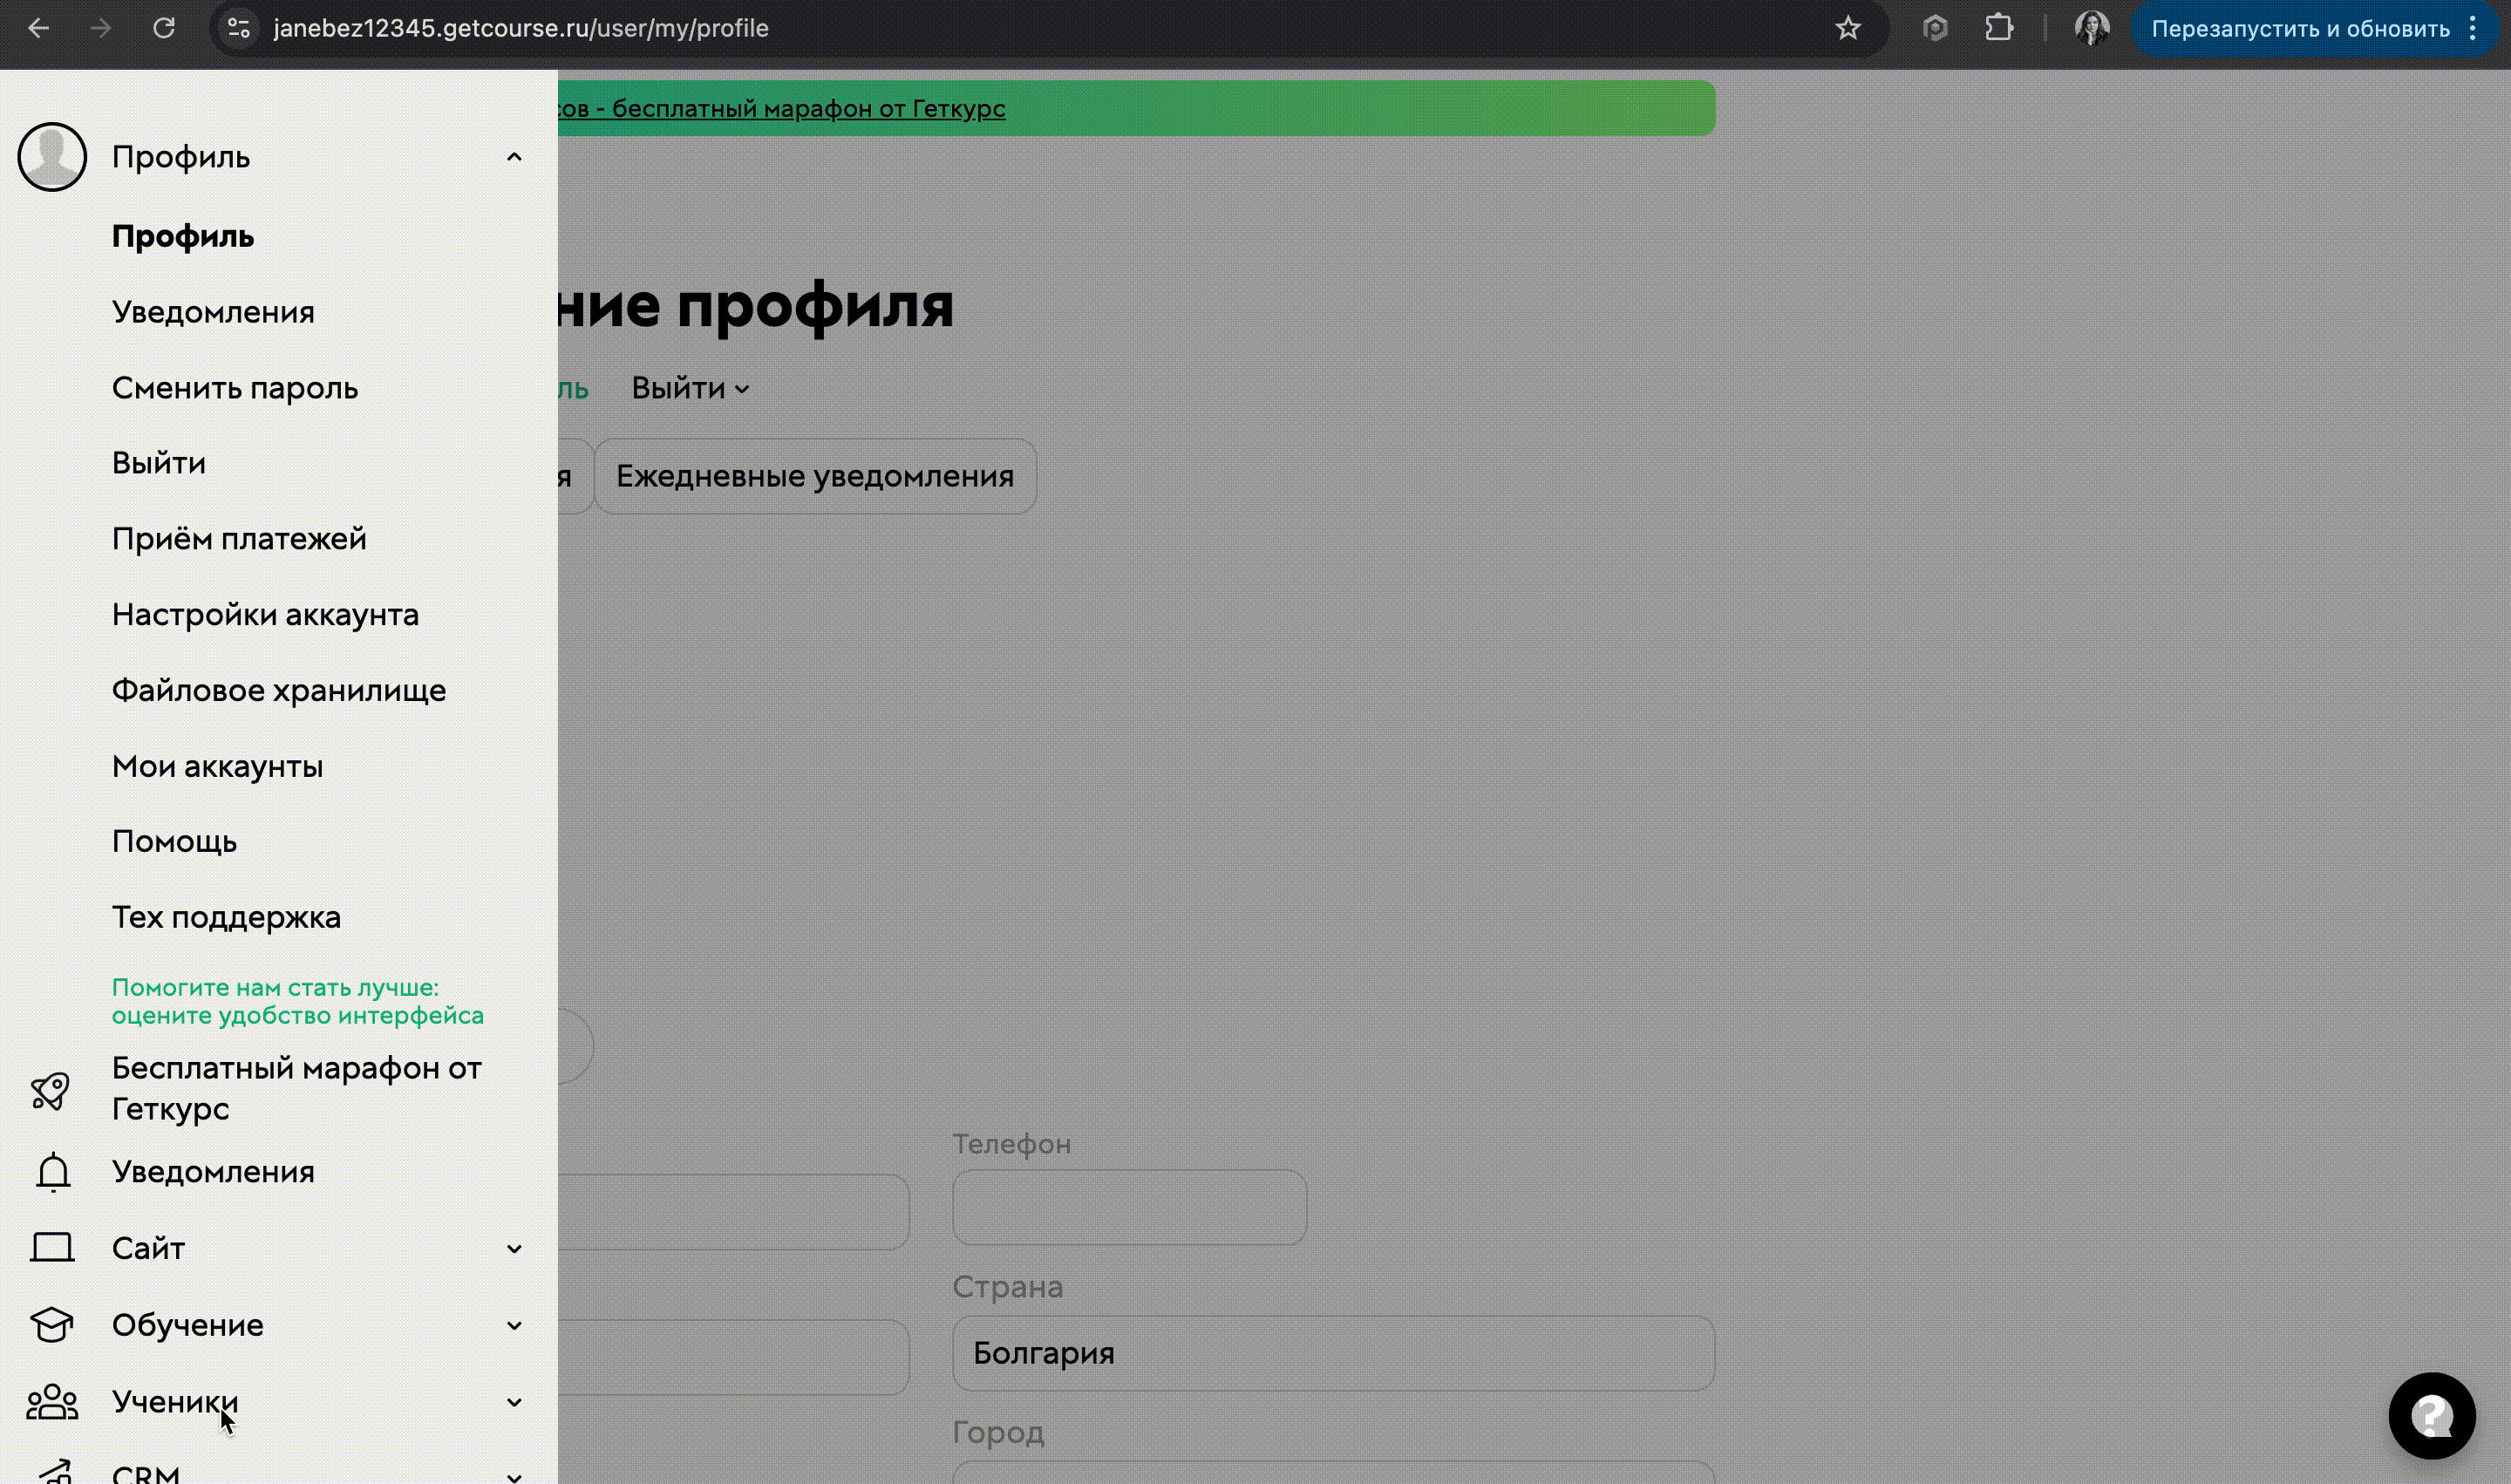Viewport: 2511px width, 1484px height.
Task: Expand the Сайт menu chevron
Action: (514, 1249)
